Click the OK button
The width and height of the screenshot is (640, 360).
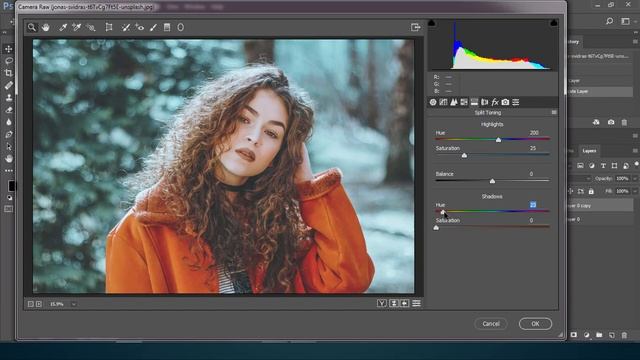(x=535, y=324)
